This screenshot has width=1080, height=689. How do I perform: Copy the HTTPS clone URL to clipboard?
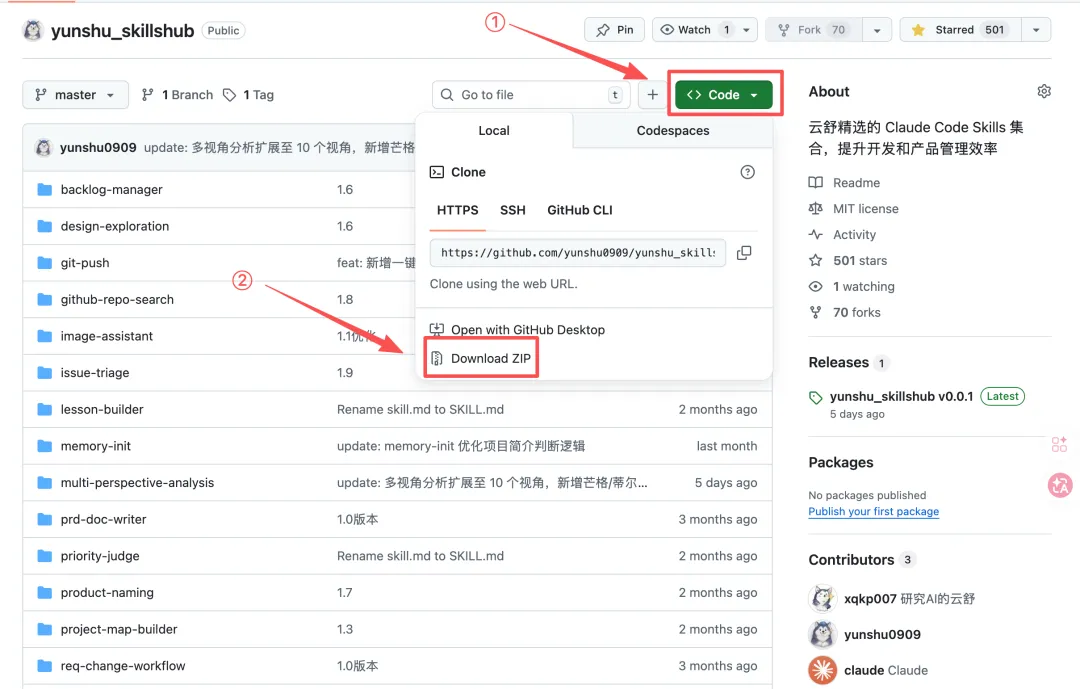point(744,253)
